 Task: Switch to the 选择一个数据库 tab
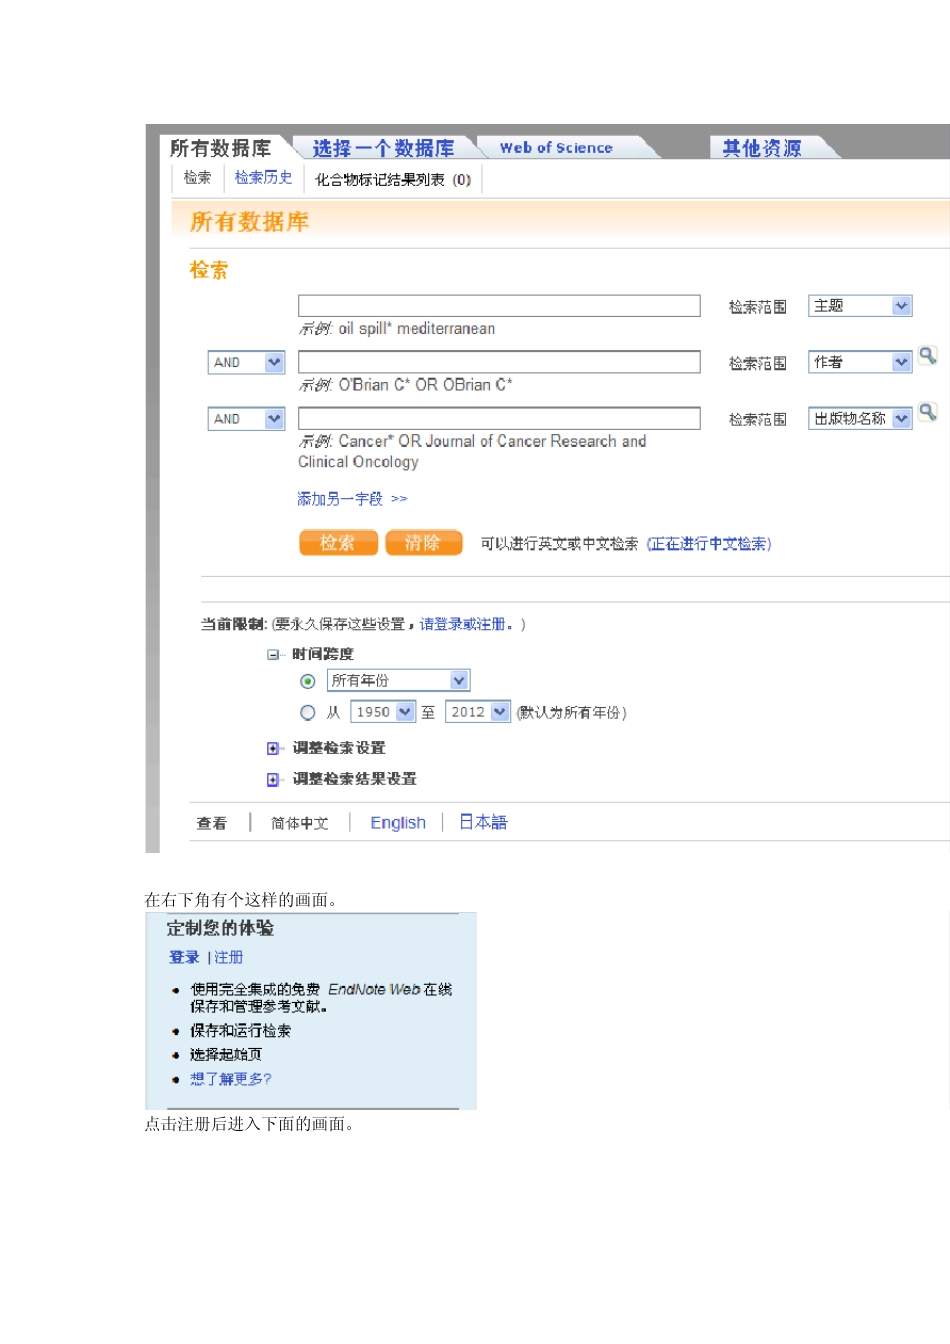tap(383, 148)
